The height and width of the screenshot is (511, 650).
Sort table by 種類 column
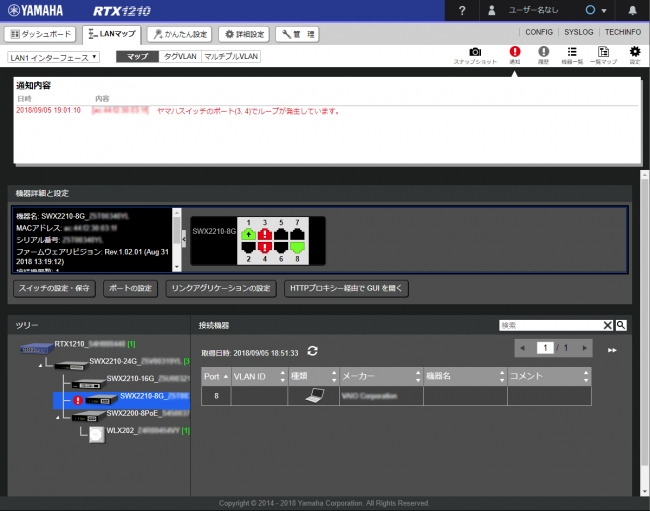pos(313,376)
